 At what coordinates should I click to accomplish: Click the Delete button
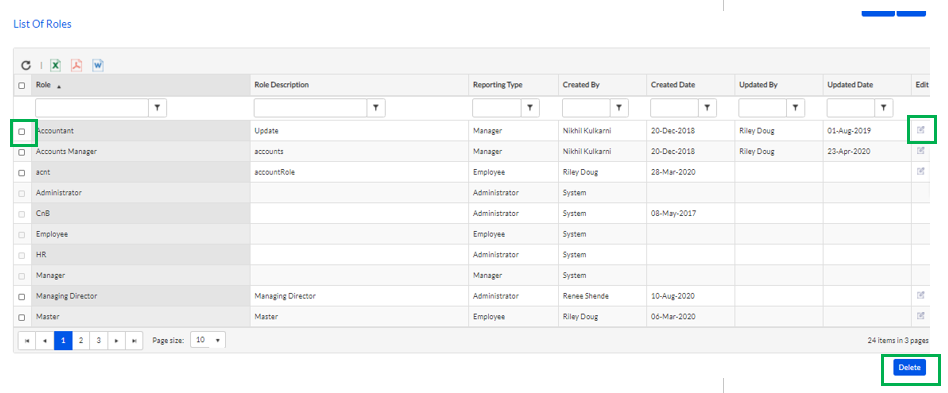click(x=909, y=368)
